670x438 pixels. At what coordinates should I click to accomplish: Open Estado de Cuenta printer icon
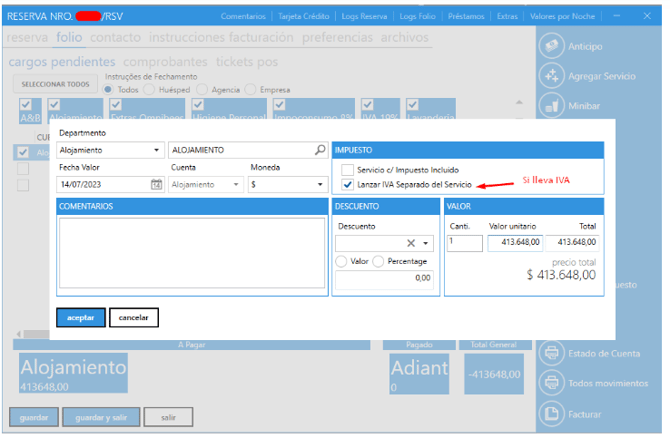[552, 352]
